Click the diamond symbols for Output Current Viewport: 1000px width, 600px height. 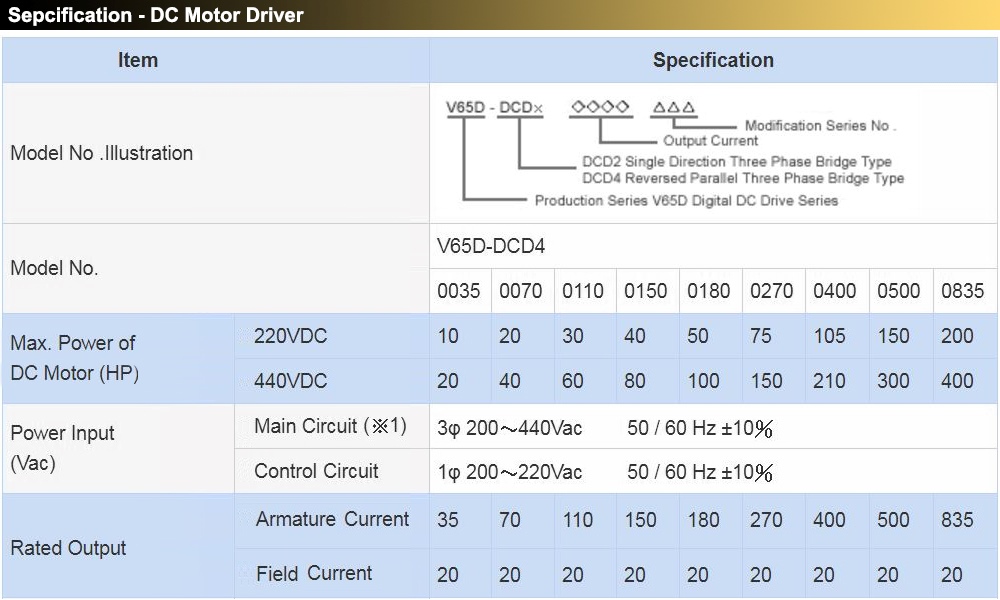[600, 106]
